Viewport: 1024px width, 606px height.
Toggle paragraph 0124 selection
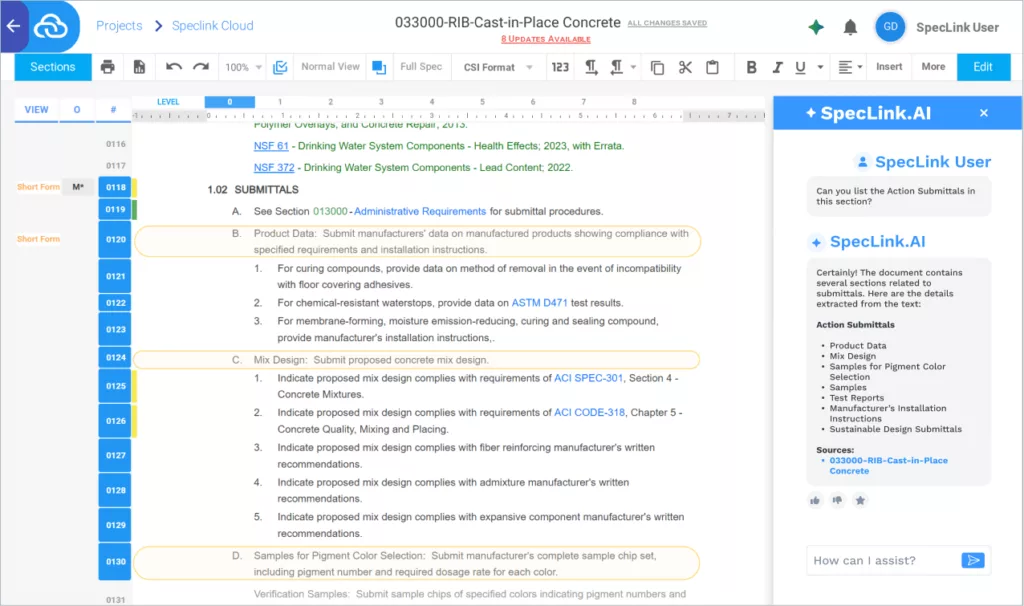tap(116, 357)
